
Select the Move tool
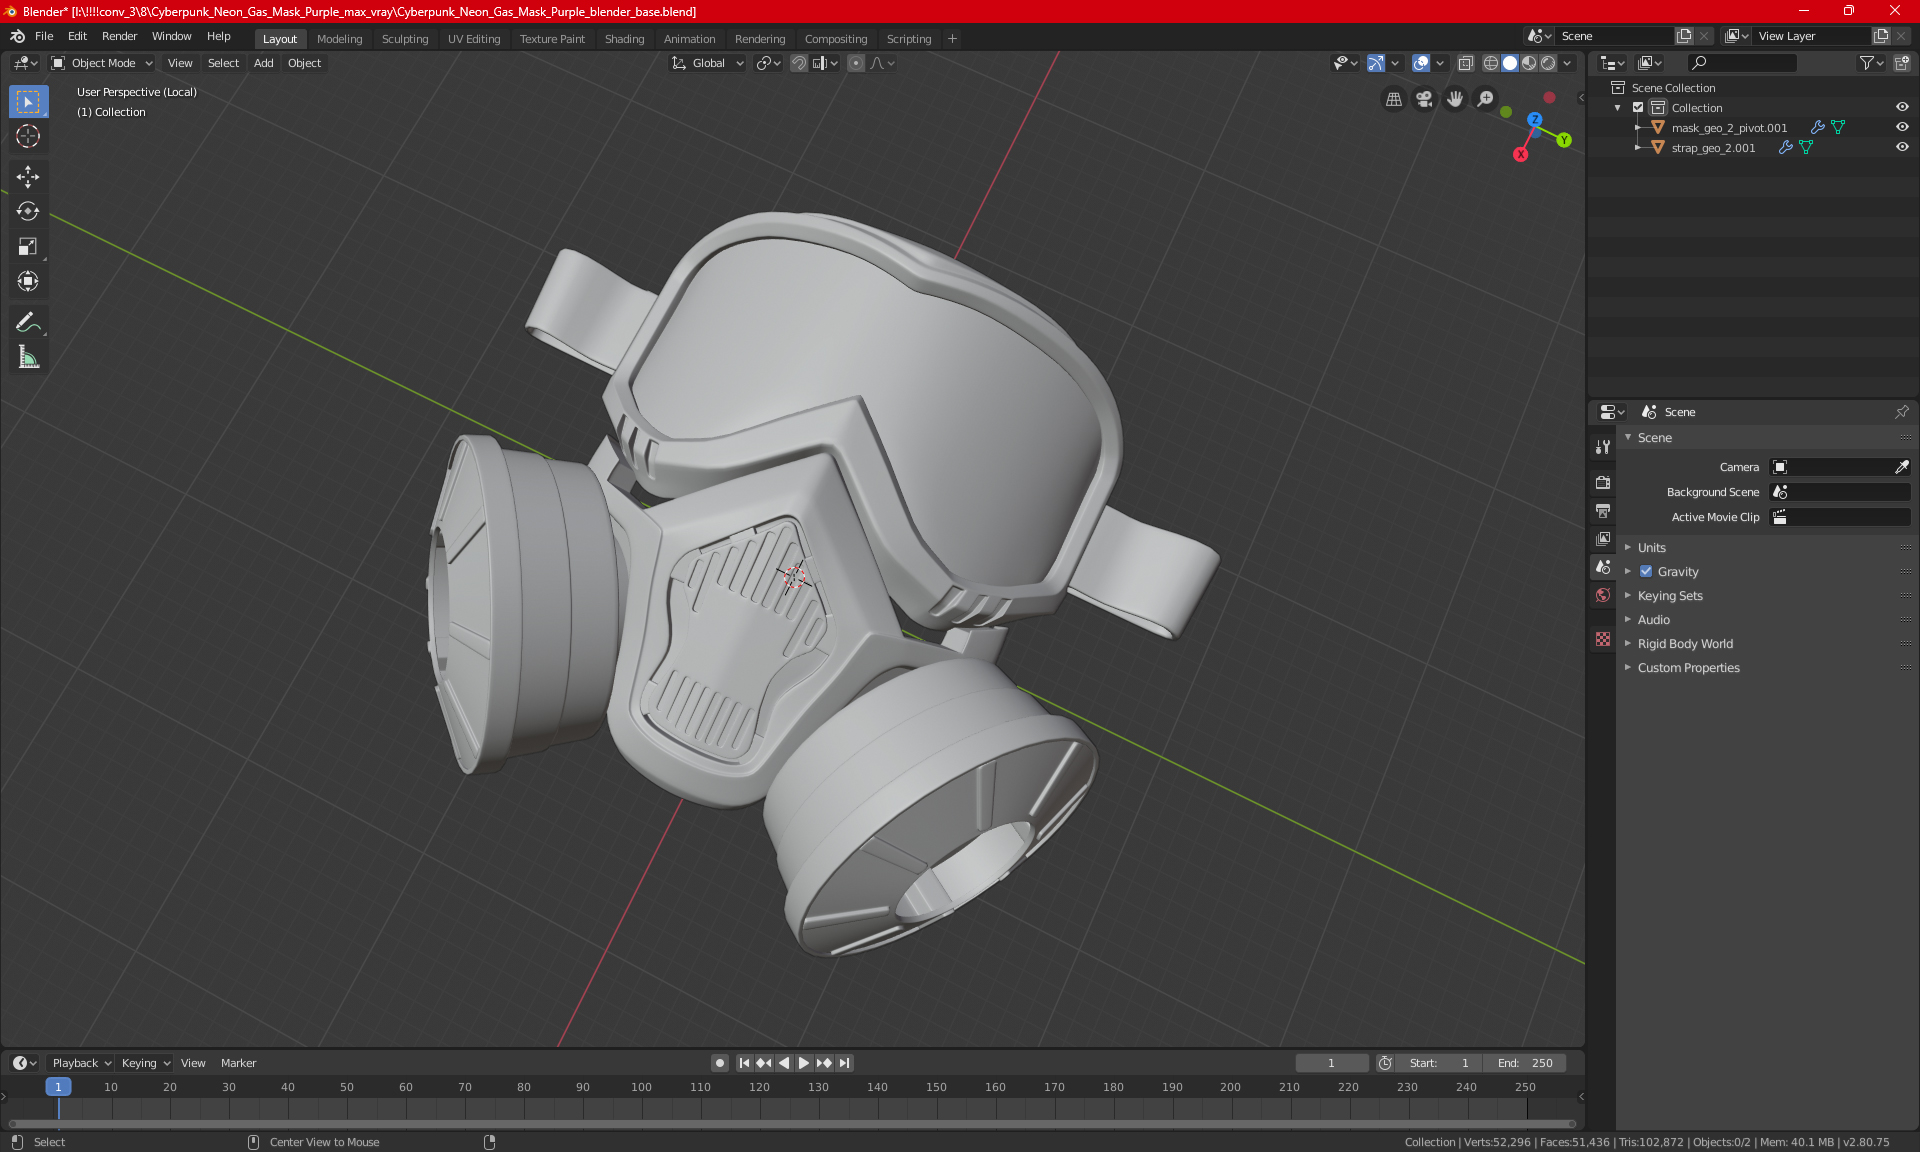28,177
